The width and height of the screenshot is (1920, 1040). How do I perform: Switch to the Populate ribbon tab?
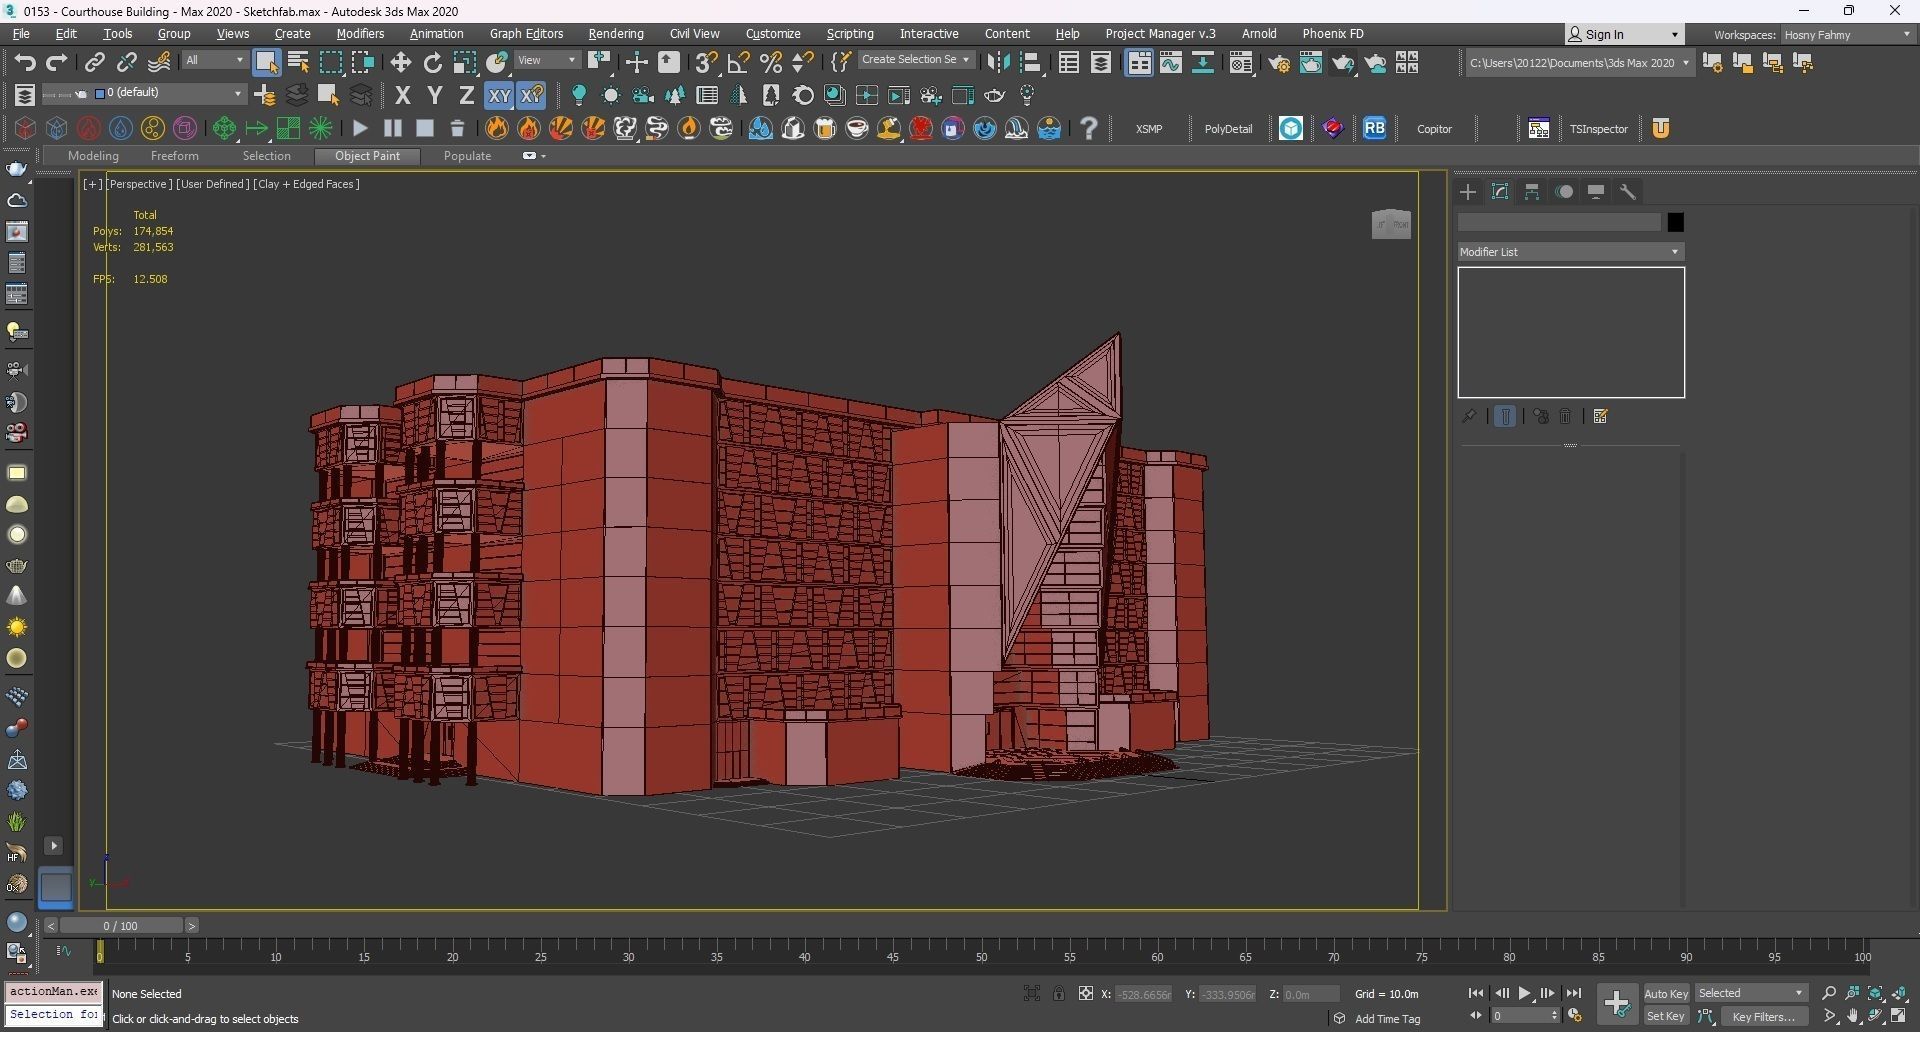pos(467,156)
